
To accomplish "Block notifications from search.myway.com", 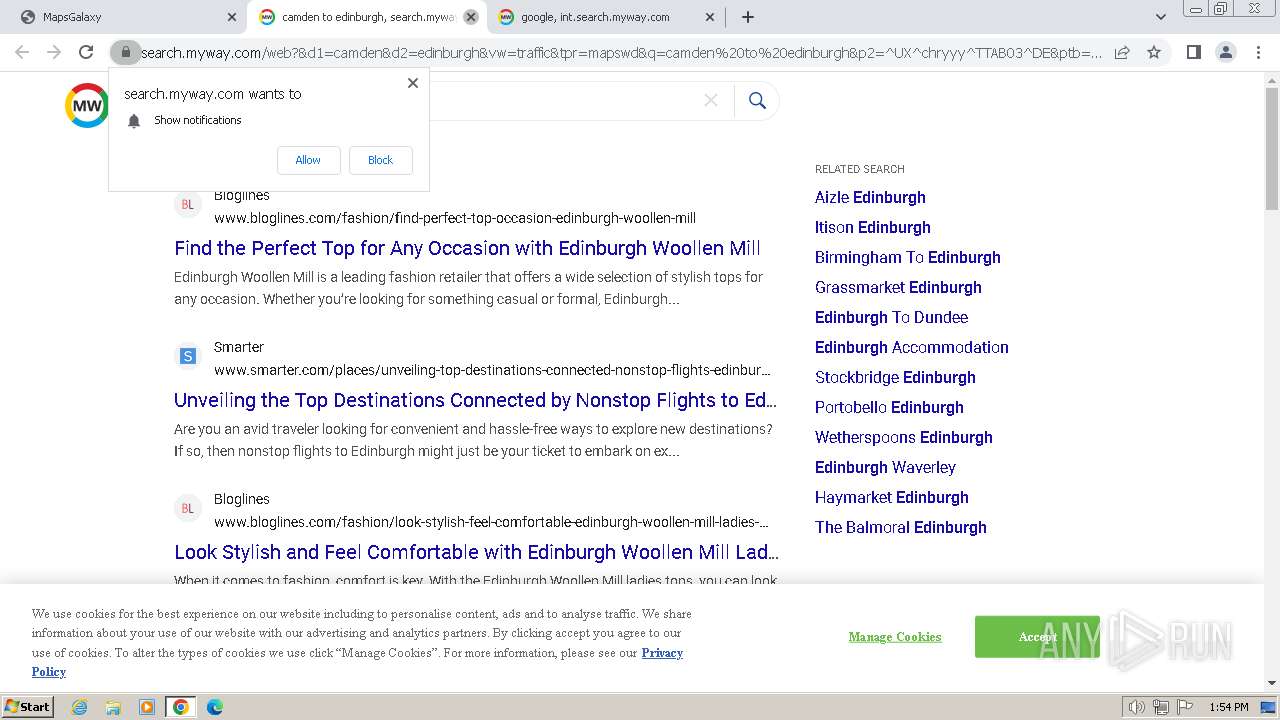I will (380, 160).
